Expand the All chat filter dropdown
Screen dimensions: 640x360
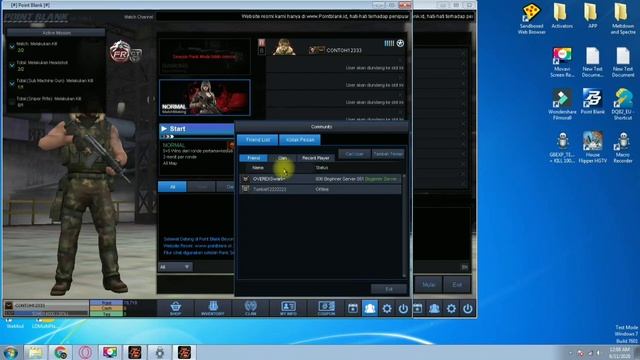point(176,267)
